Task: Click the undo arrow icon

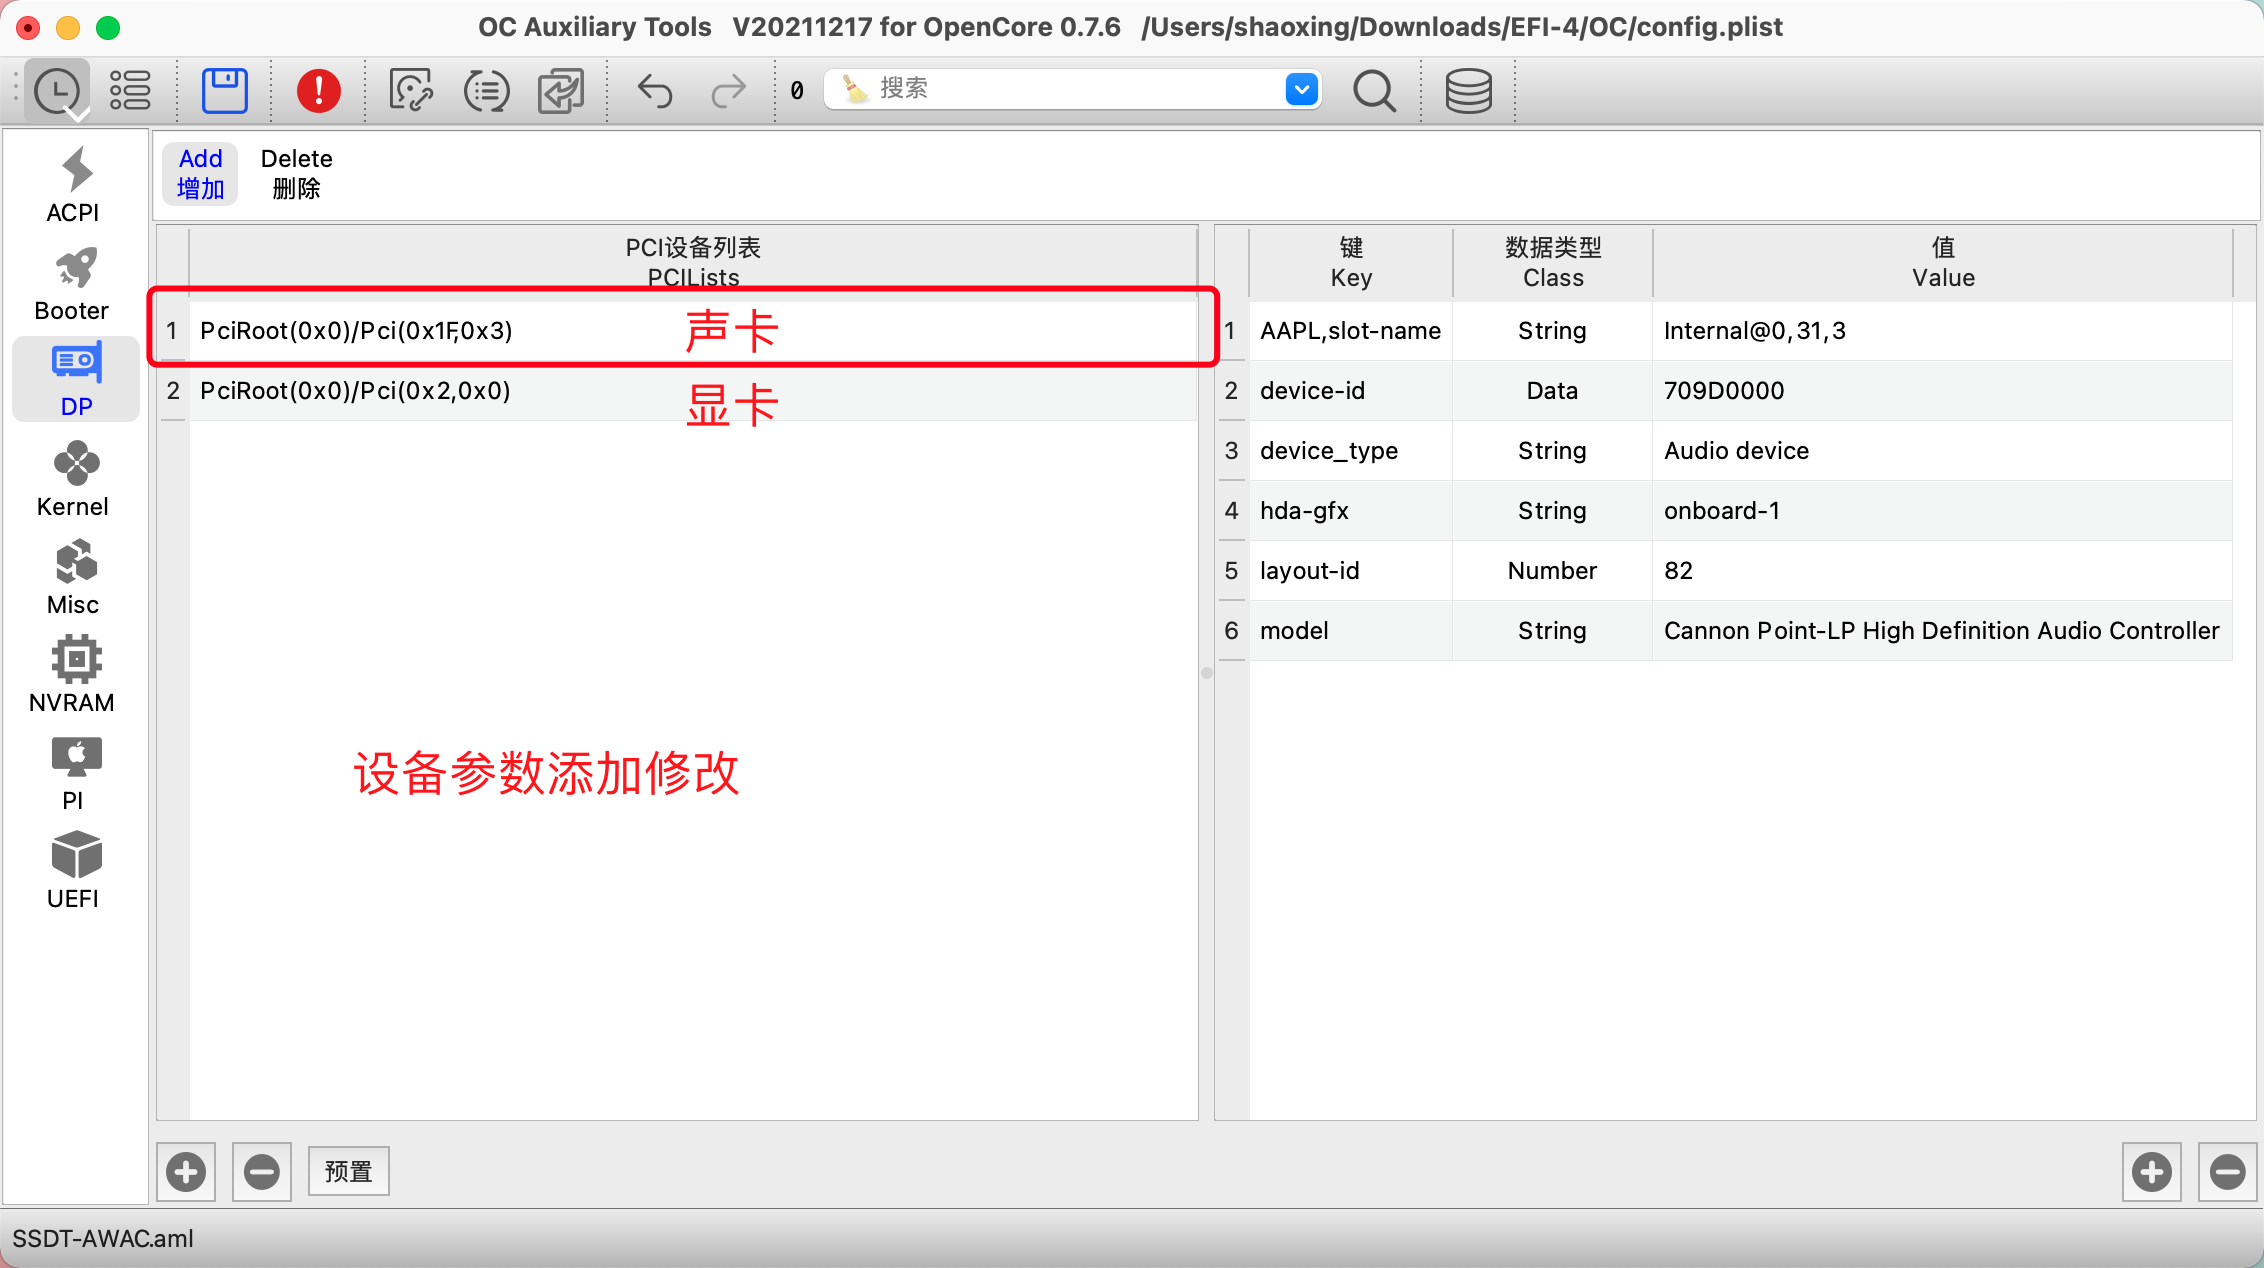Action: click(x=655, y=91)
